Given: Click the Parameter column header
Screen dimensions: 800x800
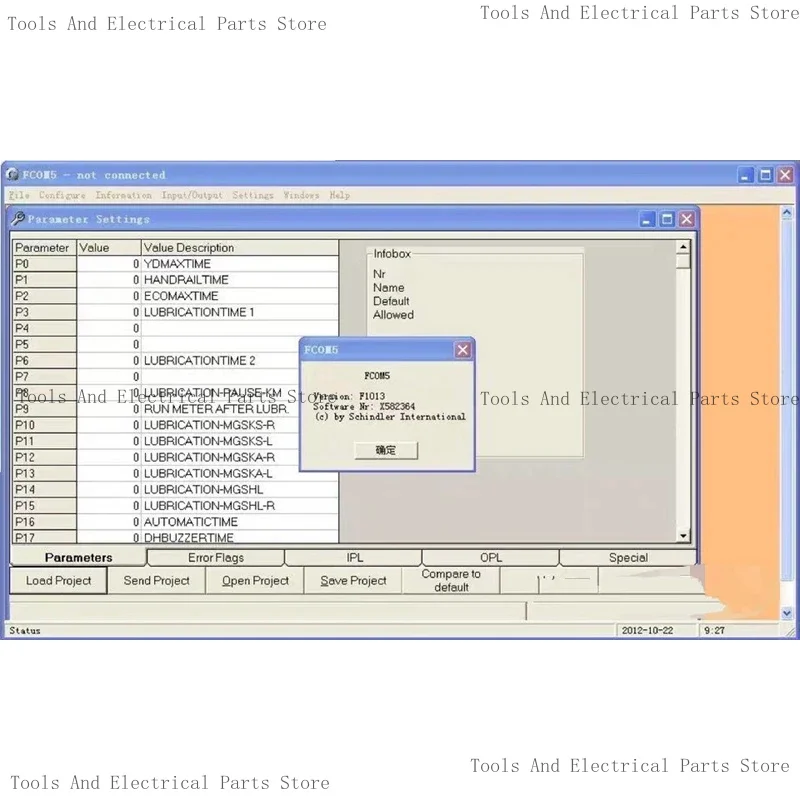Looking at the screenshot, I should [x=44, y=248].
